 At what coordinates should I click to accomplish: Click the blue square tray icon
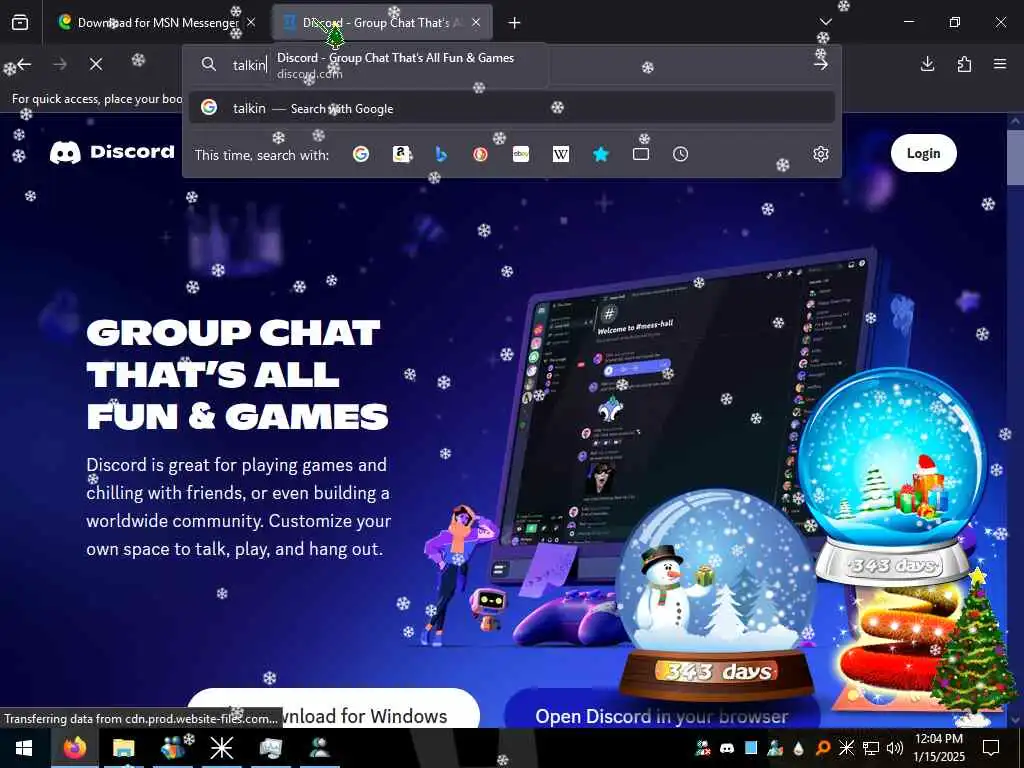751,748
